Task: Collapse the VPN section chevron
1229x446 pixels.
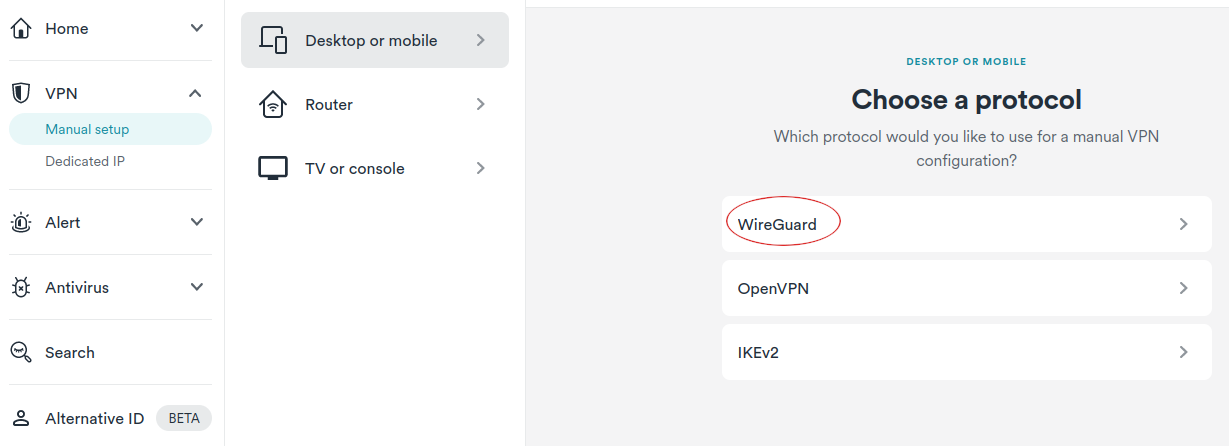Action: (196, 94)
